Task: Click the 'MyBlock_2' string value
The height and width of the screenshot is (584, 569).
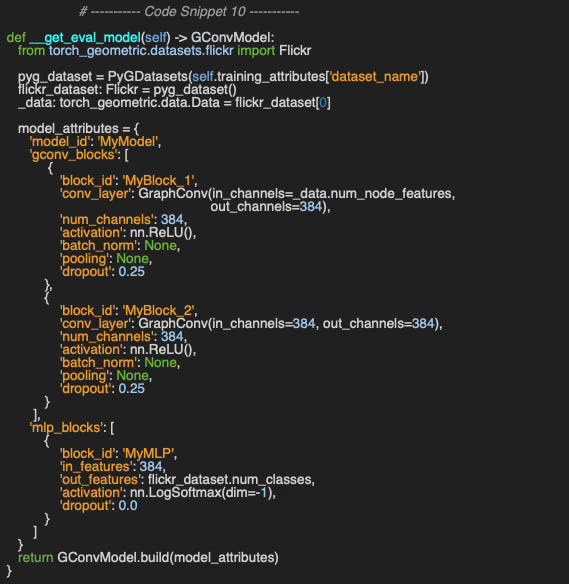Action: pos(159,311)
